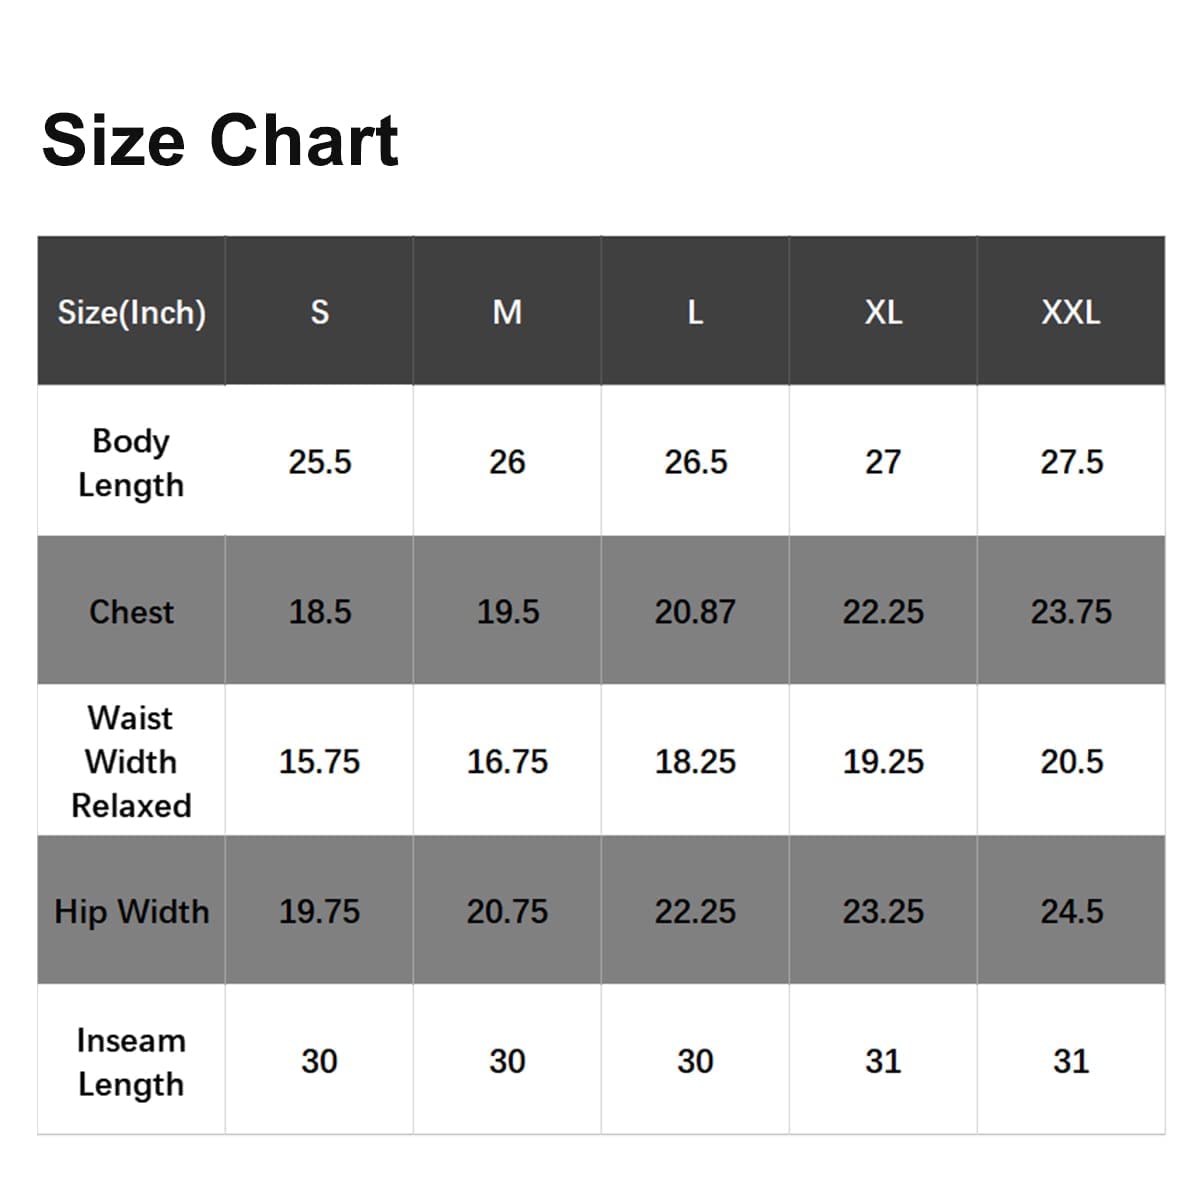Select the XXL size column header
This screenshot has width=1200, height=1200.
[1071, 311]
